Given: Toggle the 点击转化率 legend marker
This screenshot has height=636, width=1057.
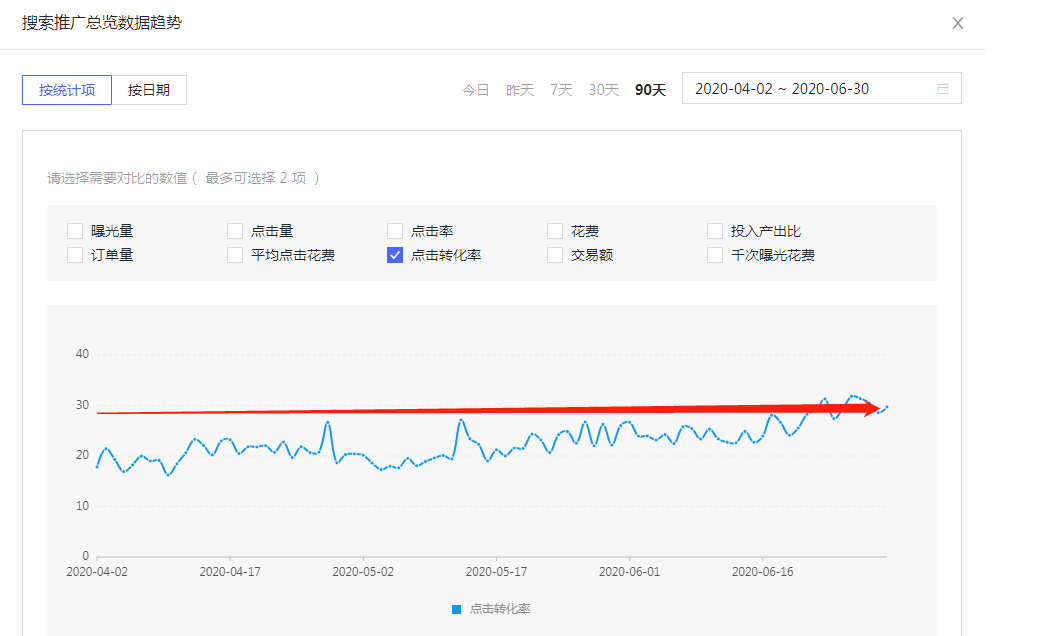Looking at the screenshot, I should point(456,609).
